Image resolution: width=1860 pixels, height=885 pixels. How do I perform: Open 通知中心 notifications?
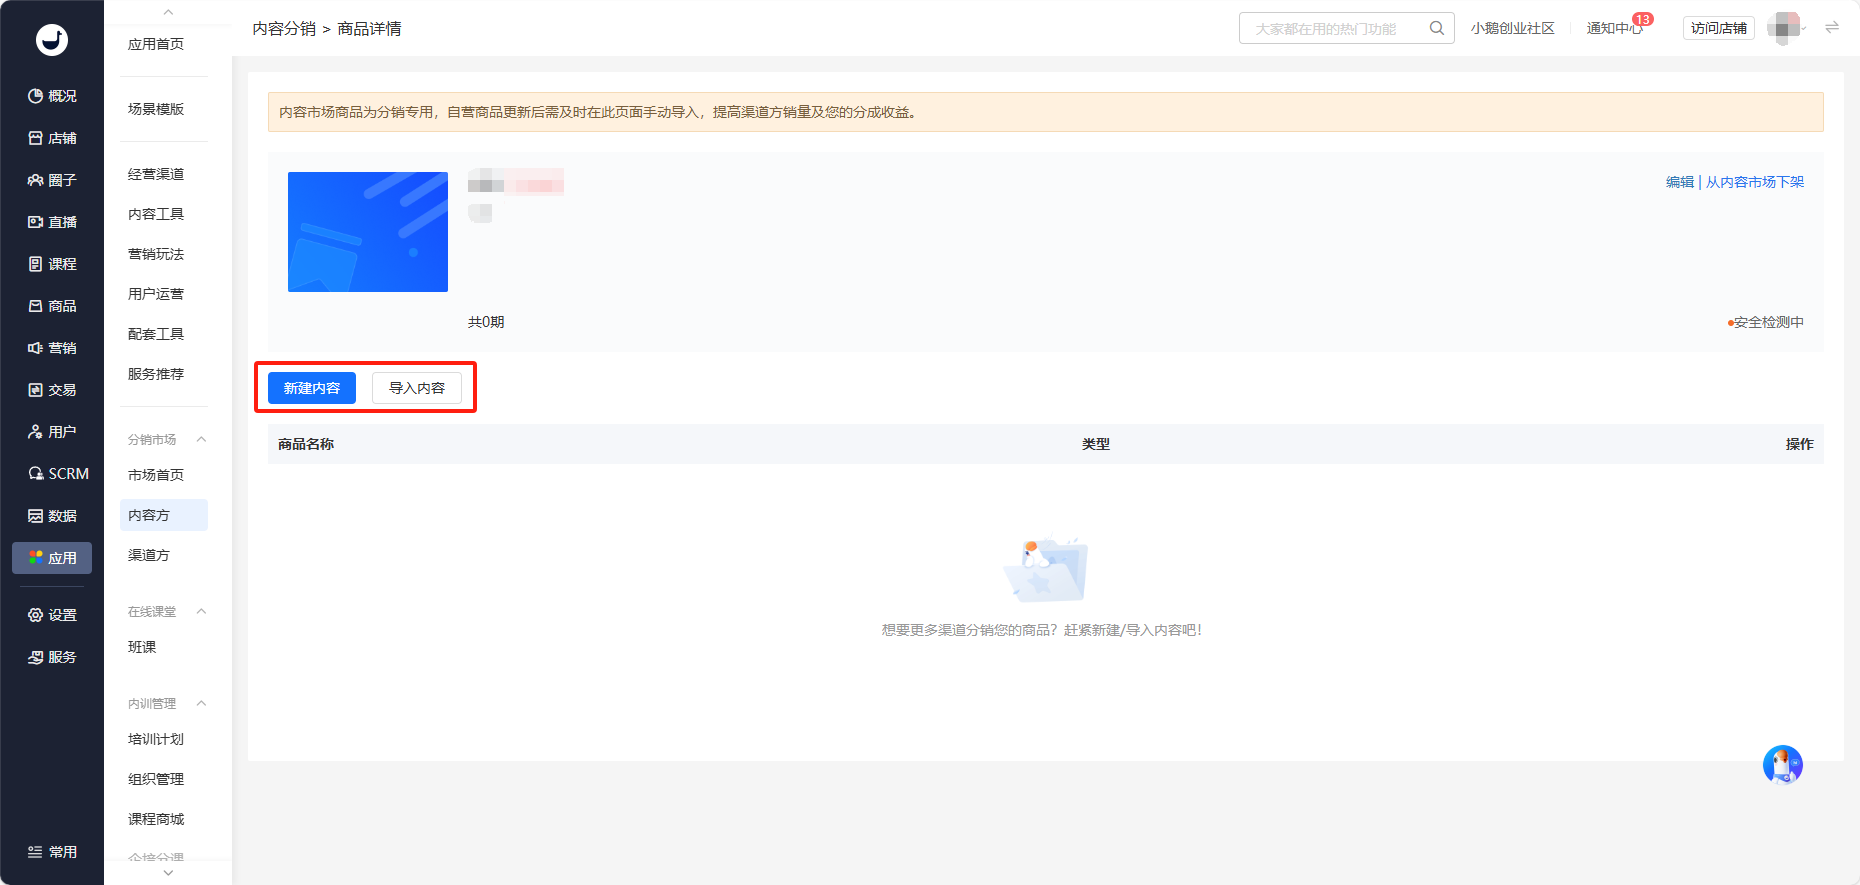[1615, 28]
